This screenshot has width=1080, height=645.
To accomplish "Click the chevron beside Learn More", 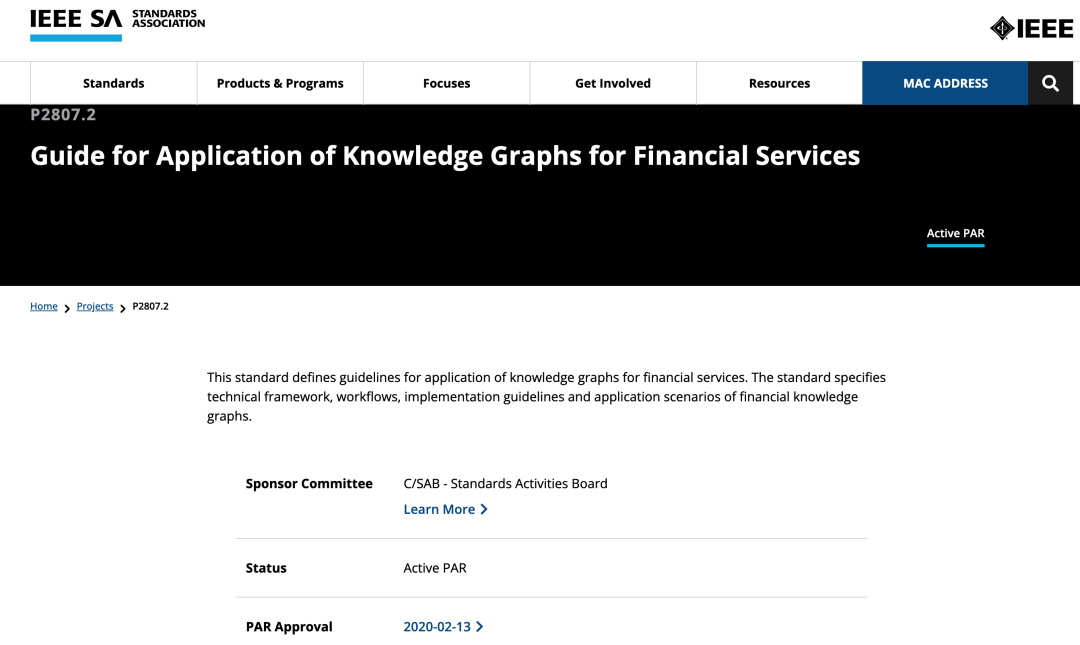I will click(x=485, y=509).
